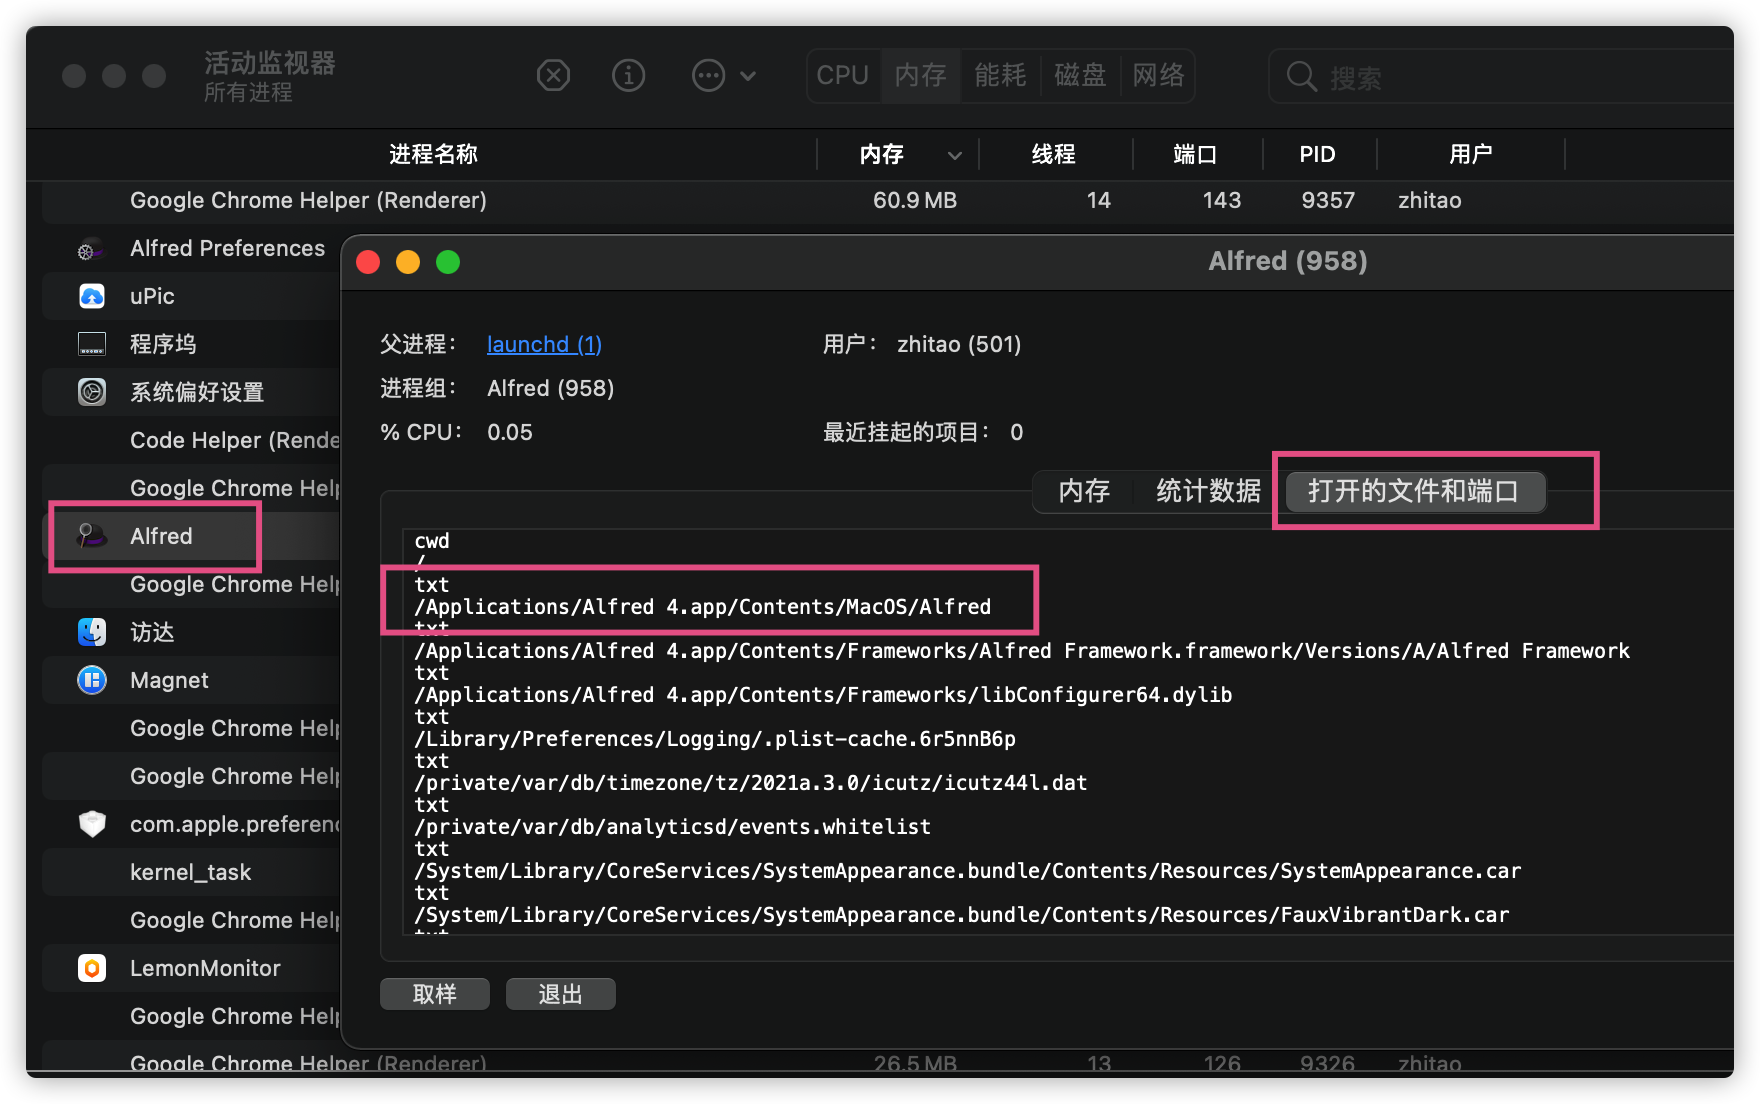Click the 系统偏好设置 gear icon
This screenshot has height=1104, width=1760.
[91, 392]
